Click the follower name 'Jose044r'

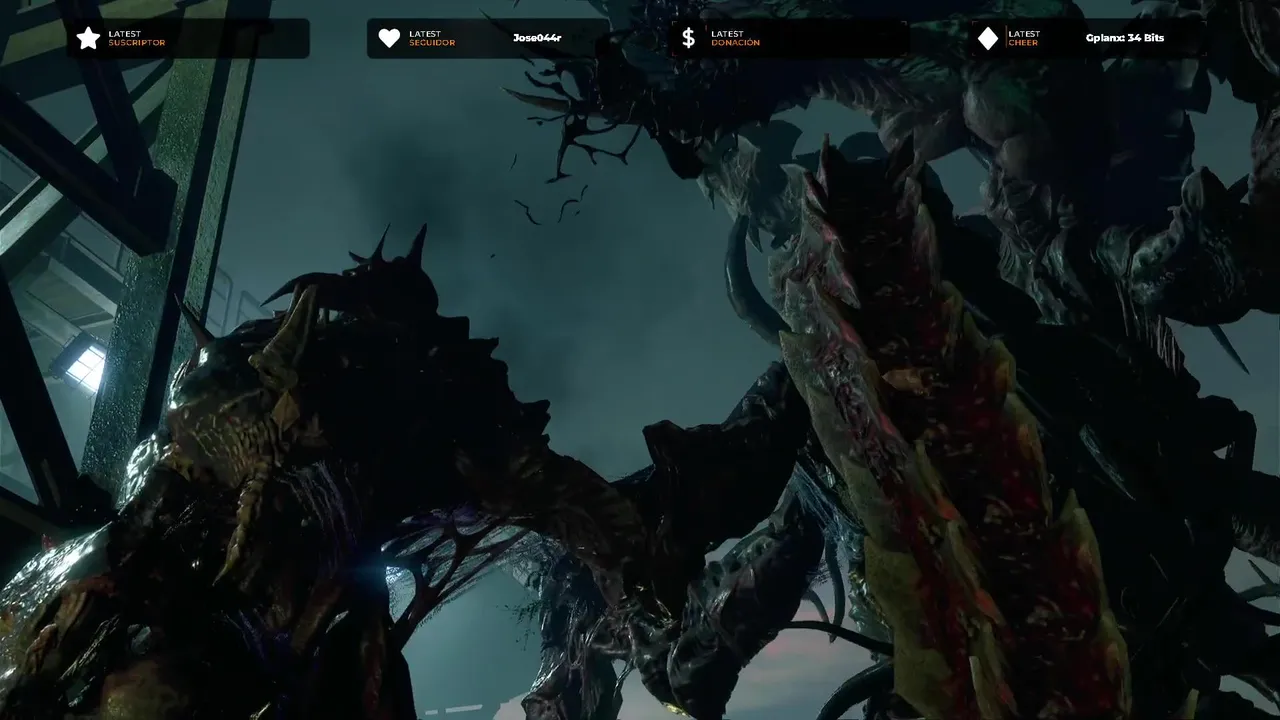(x=537, y=38)
